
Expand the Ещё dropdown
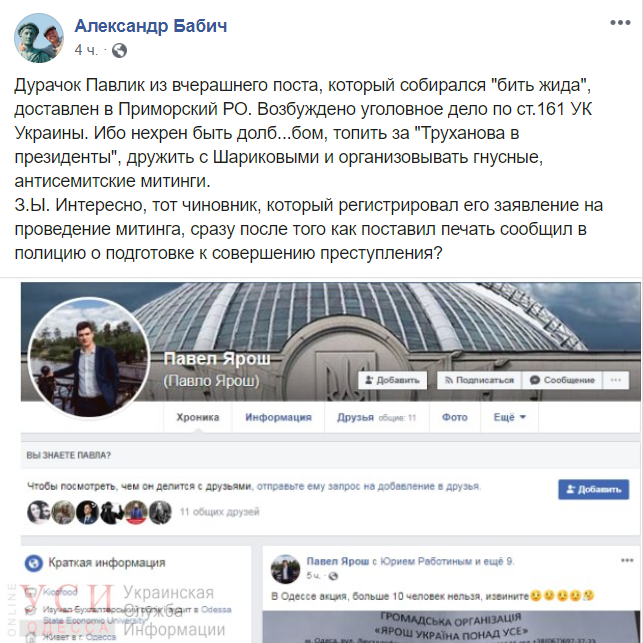tap(509, 417)
